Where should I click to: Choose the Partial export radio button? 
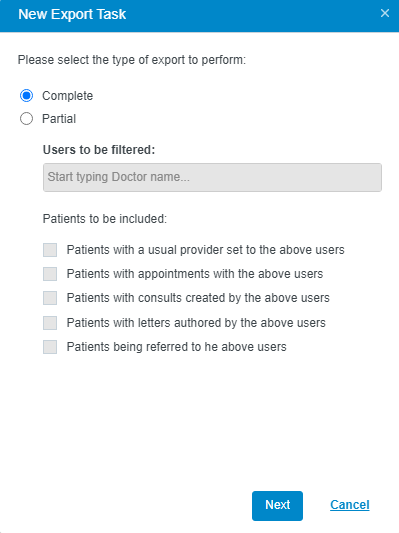point(27,119)
